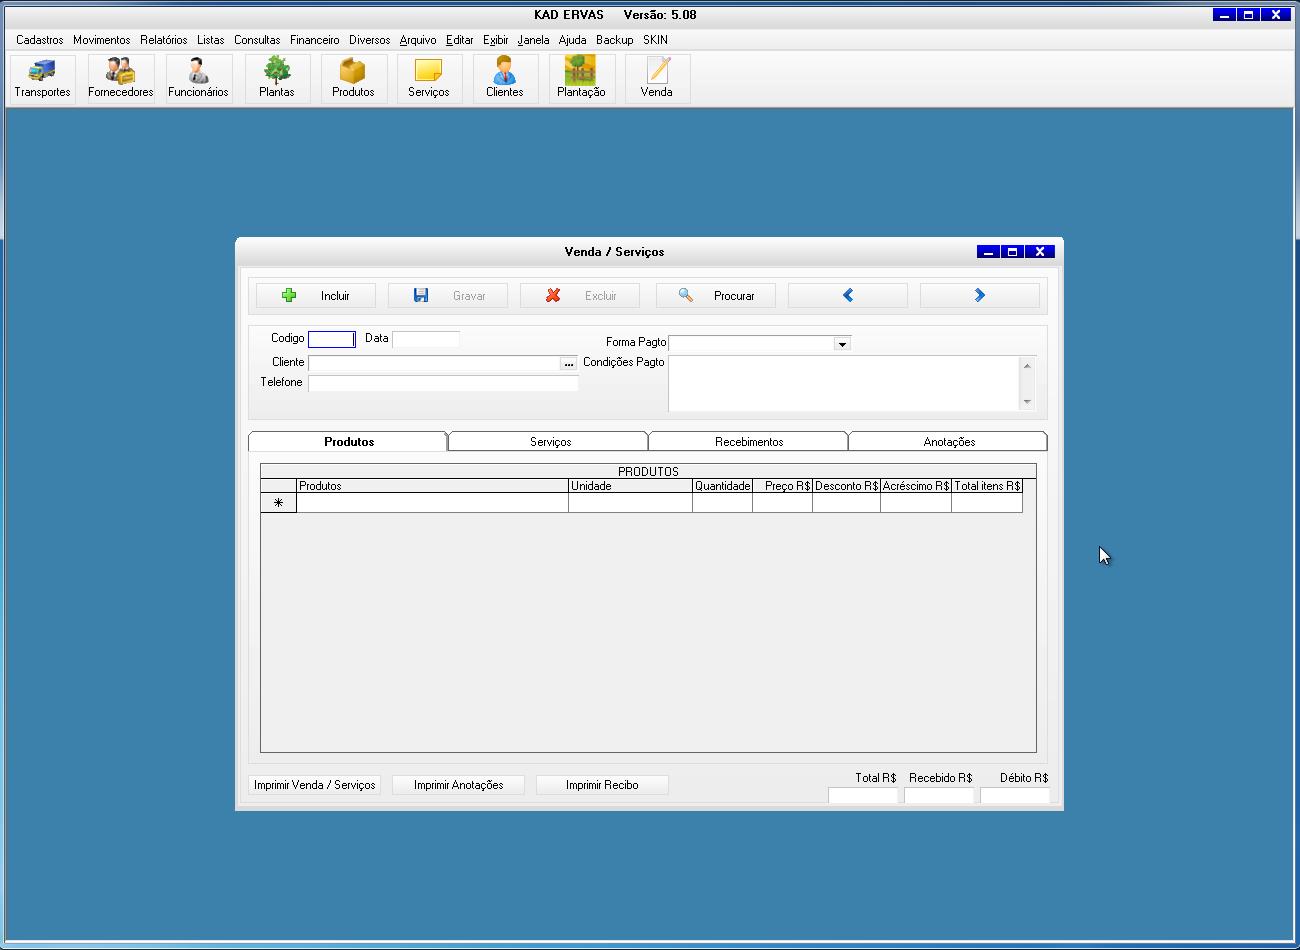1300x950 pixels.
Task: Click the Procurar search button
Action: point(716,295)
